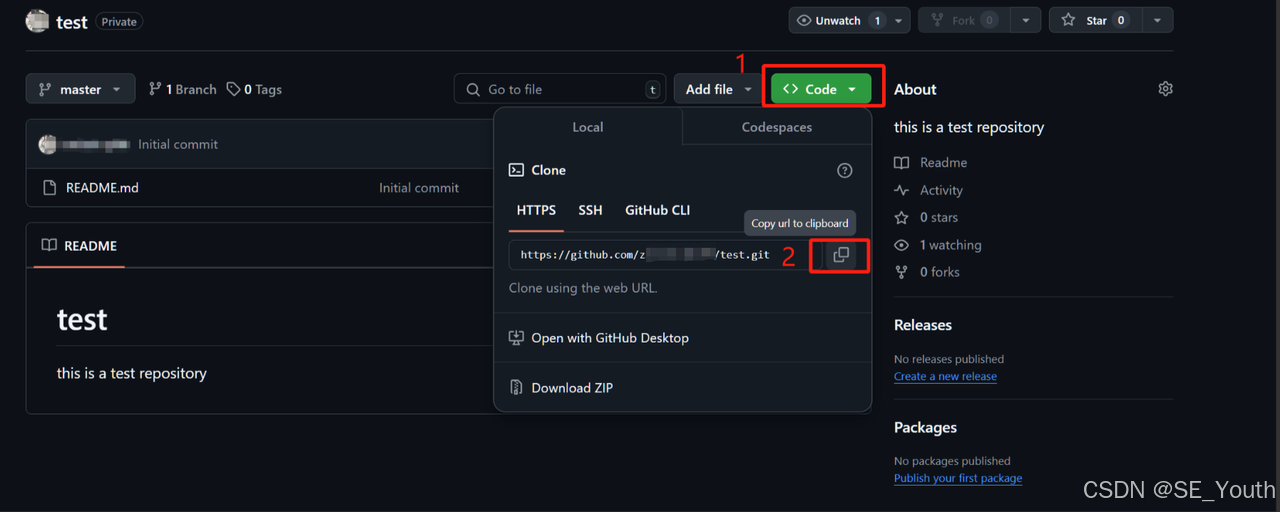Open repository About settings gear
This screenshot has height=512, width=1280.
[1165, 89]
